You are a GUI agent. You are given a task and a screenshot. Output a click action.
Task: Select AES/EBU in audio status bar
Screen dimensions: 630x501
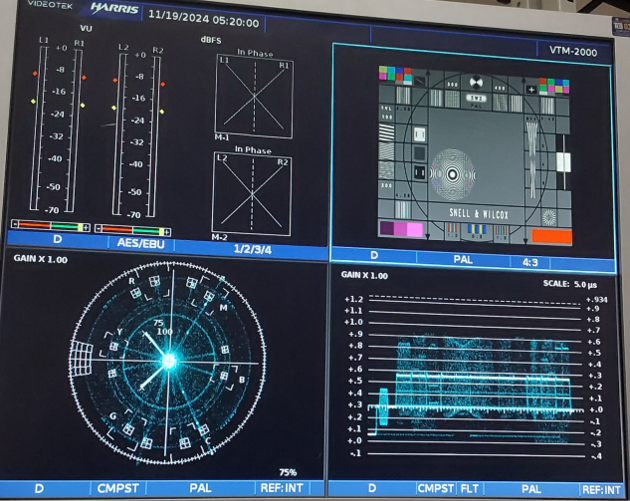point(141,243)
